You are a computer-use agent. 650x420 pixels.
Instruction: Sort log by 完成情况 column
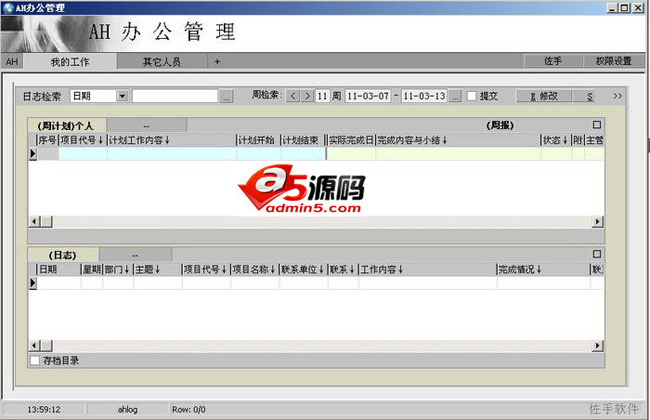(x=543, y=269)
